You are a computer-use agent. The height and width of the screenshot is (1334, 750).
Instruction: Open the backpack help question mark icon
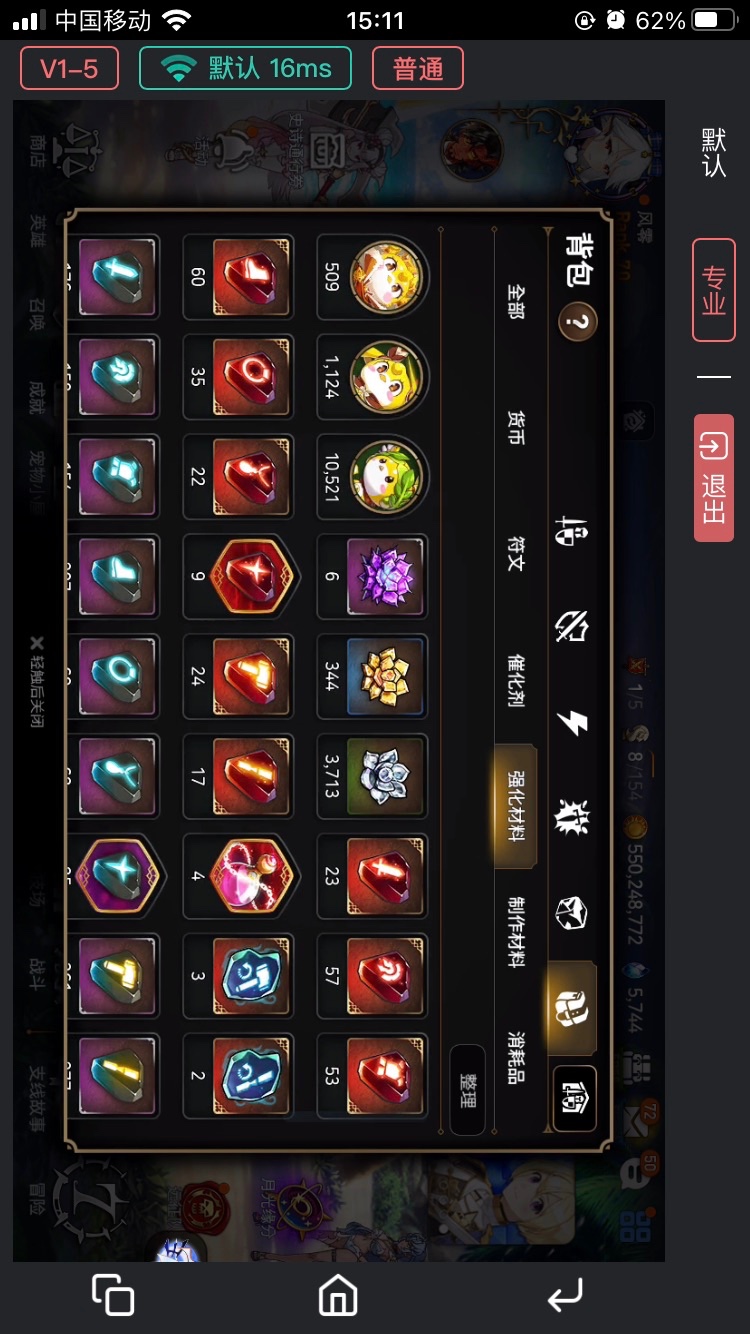tap(578, 322)
